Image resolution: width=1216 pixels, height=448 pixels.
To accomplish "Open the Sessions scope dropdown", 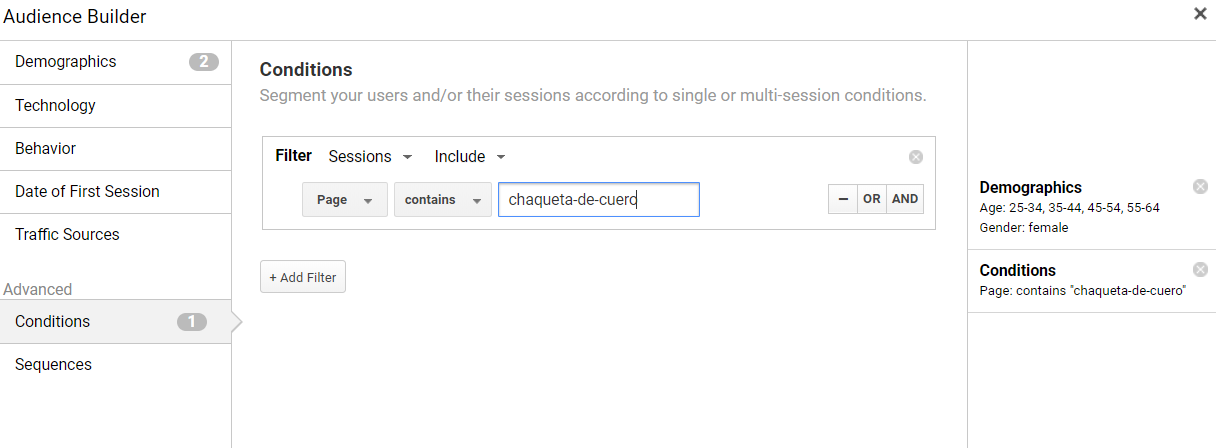I will click(x=371, y=157).
